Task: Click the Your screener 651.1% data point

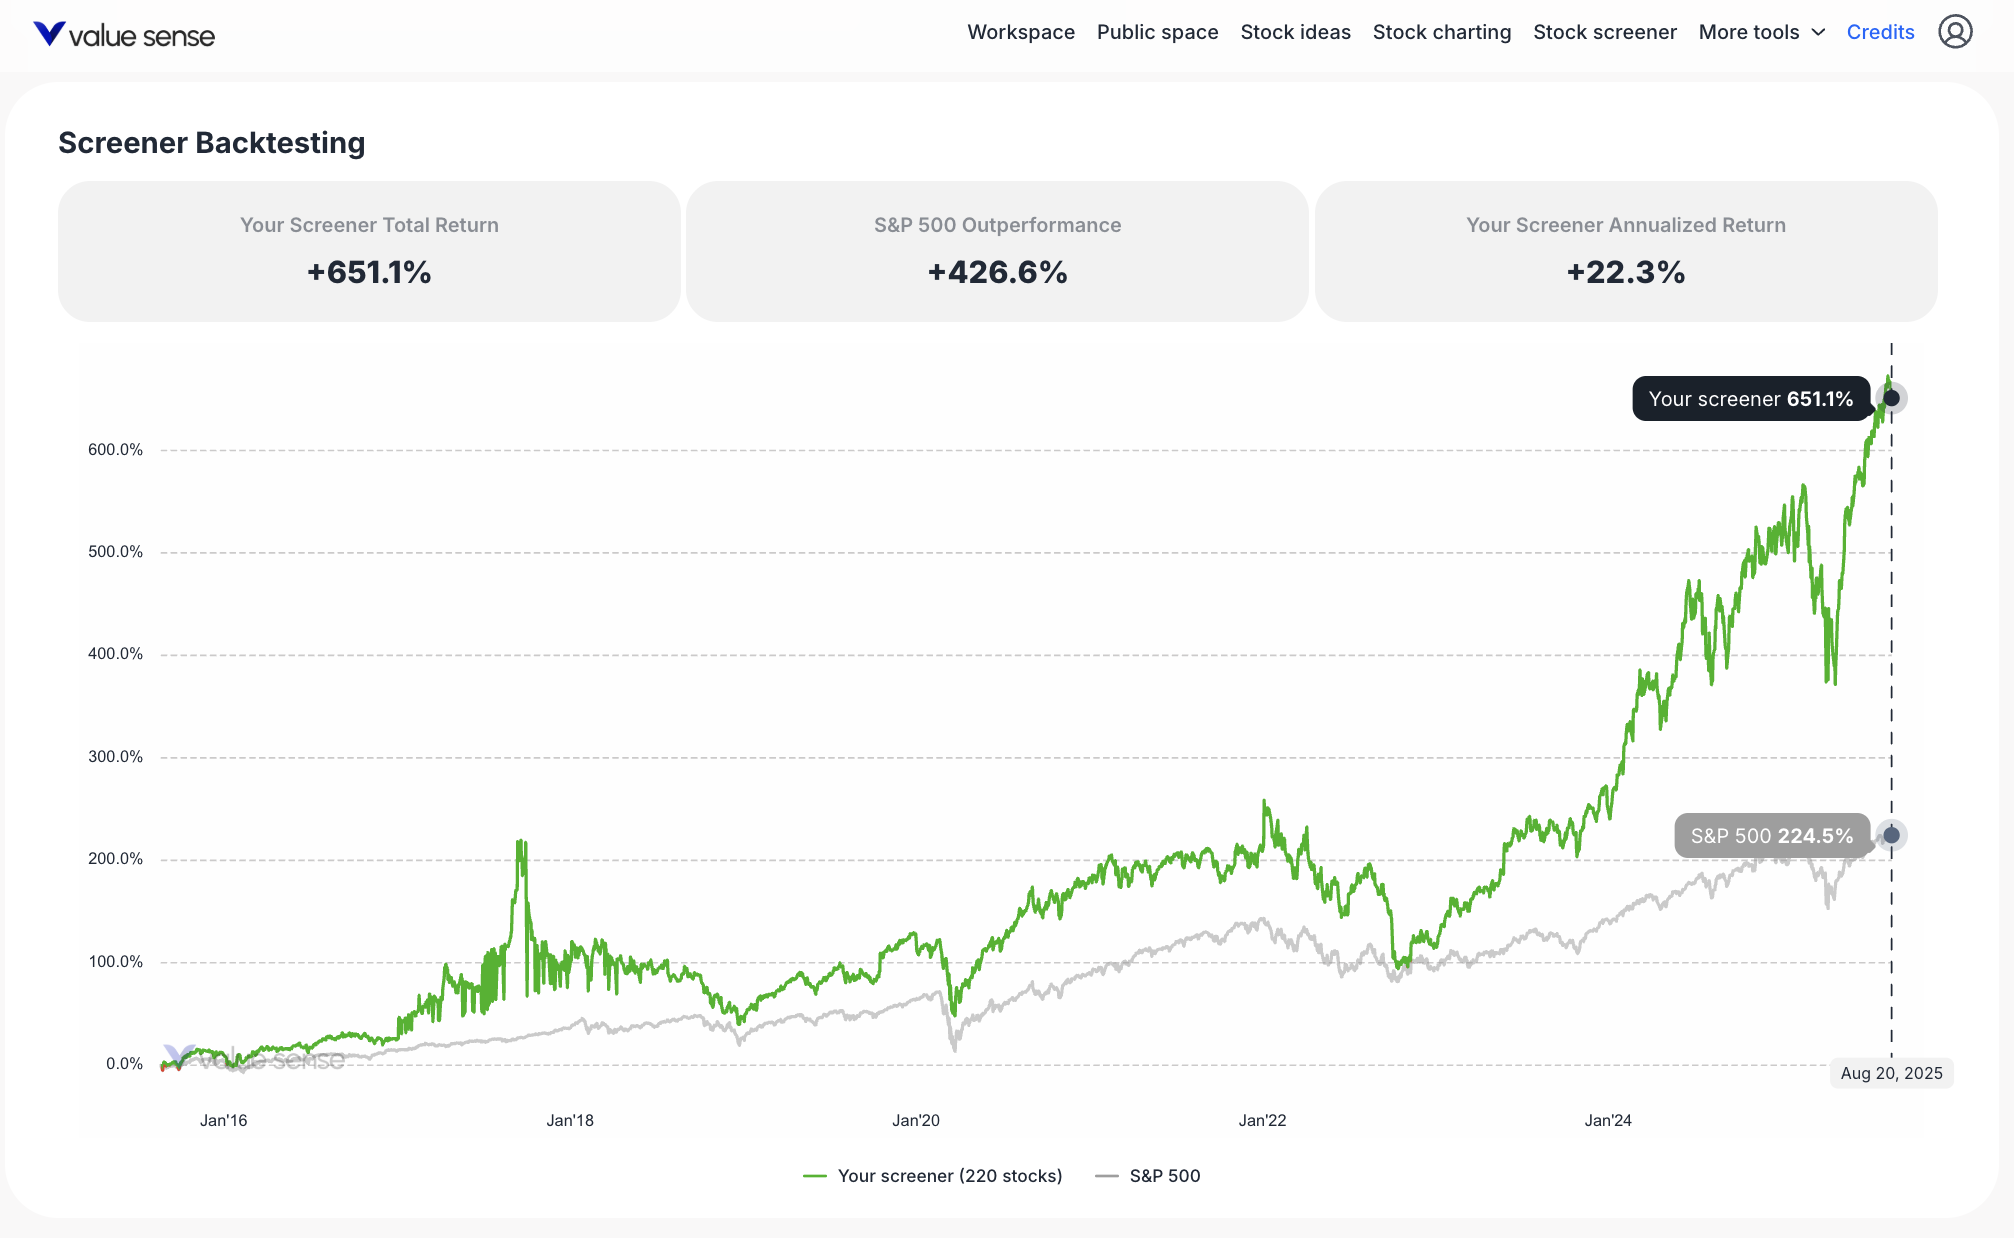Action: 1891,398
